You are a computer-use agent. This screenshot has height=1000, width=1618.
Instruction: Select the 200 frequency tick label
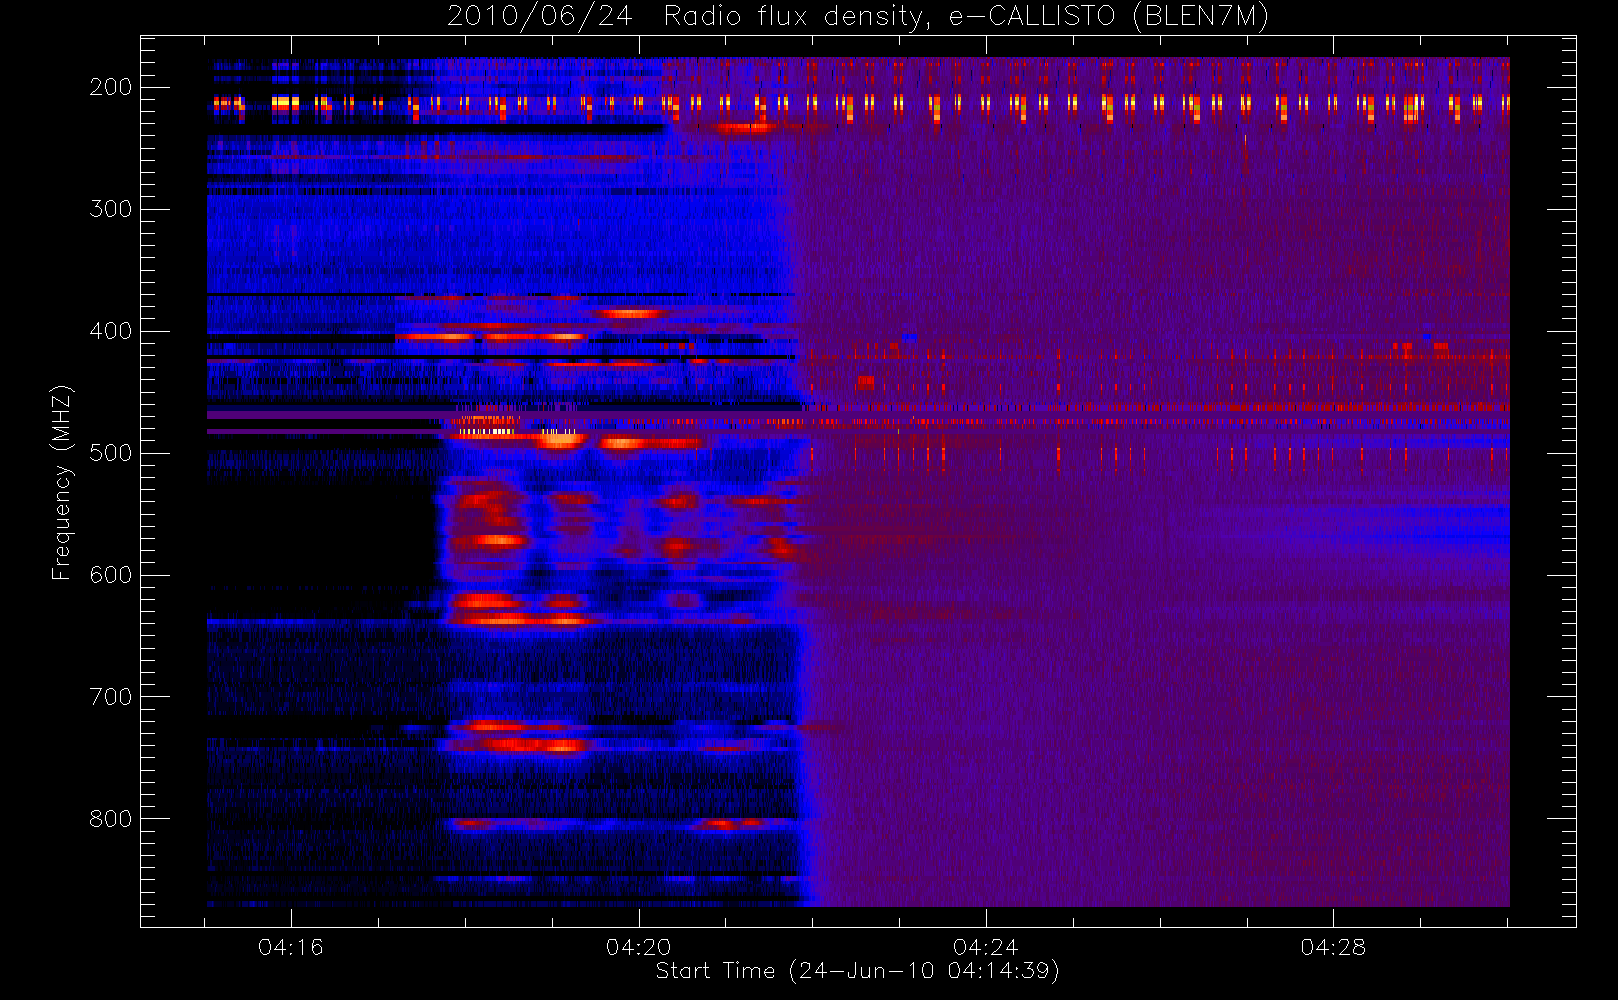(x=111, y=87)
